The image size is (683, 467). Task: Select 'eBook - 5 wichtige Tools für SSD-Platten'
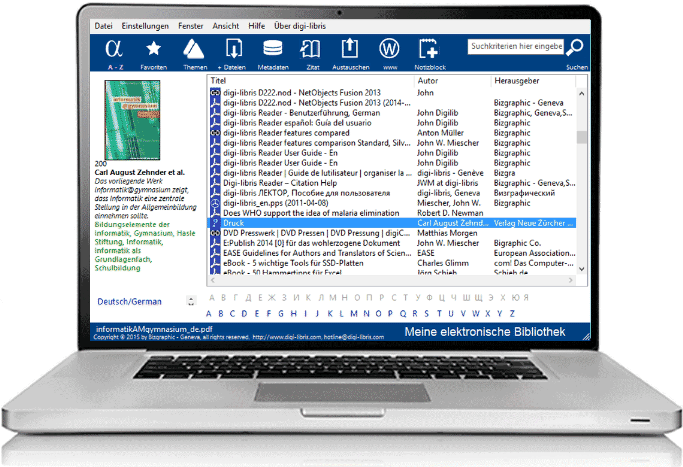(x=293, y=263)
